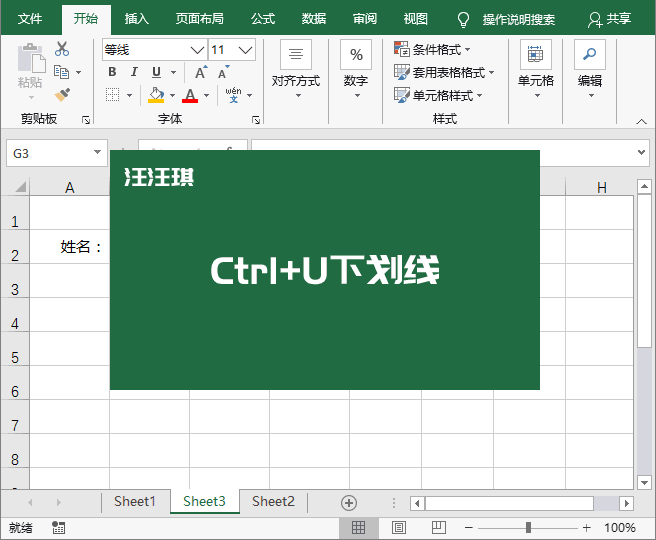The width and height of the screenshot is (656, 540).
Task: Click the 共享 Share button
Action: [610, 19]
